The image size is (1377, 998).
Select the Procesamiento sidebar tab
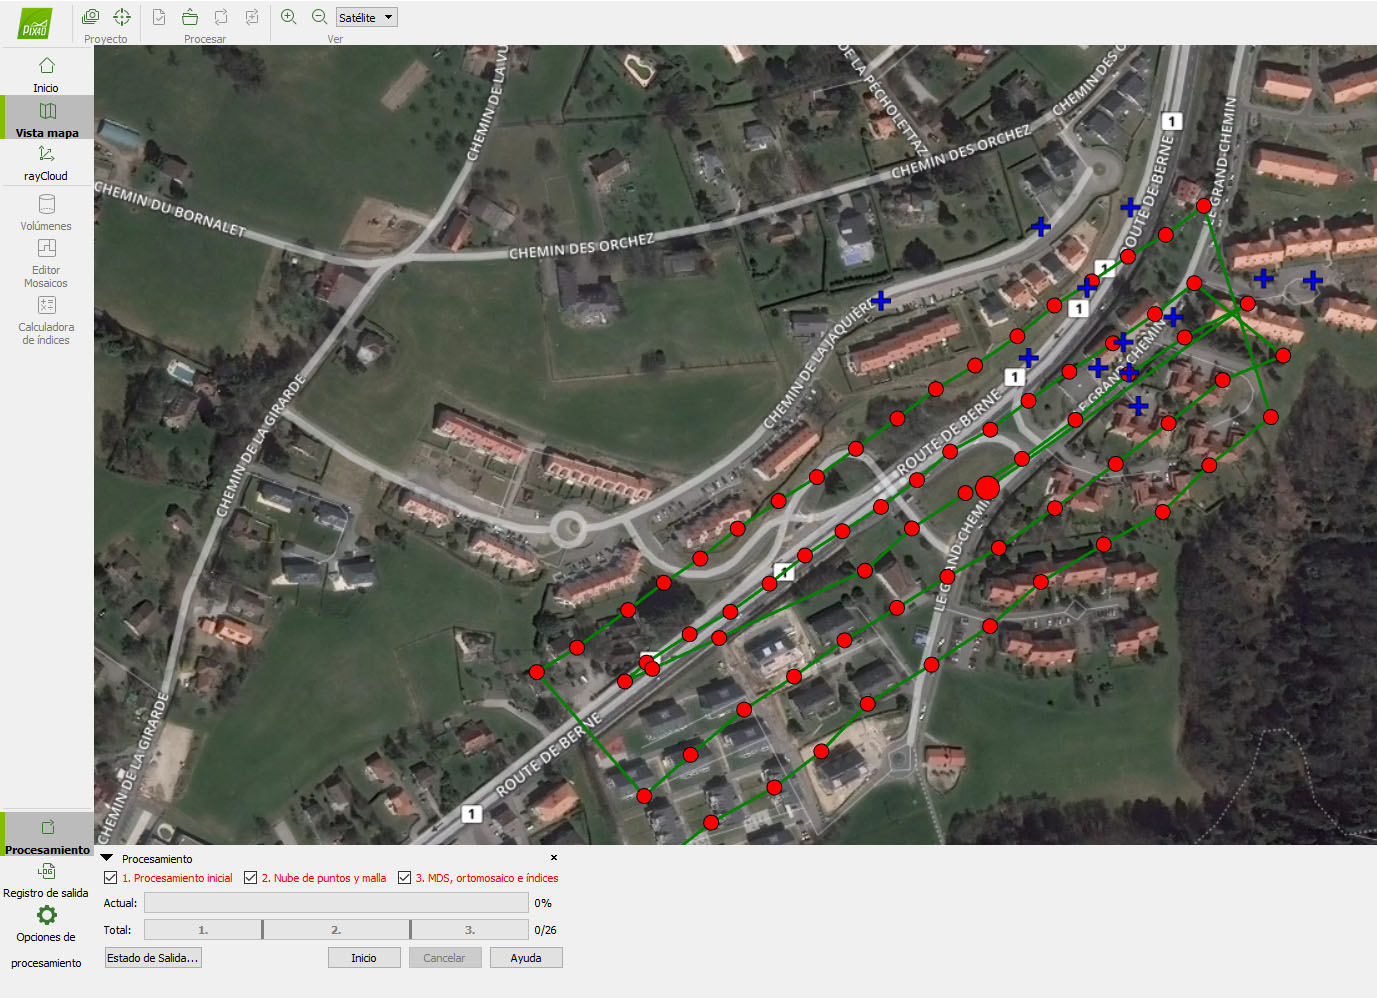click(x=47, y=836)
